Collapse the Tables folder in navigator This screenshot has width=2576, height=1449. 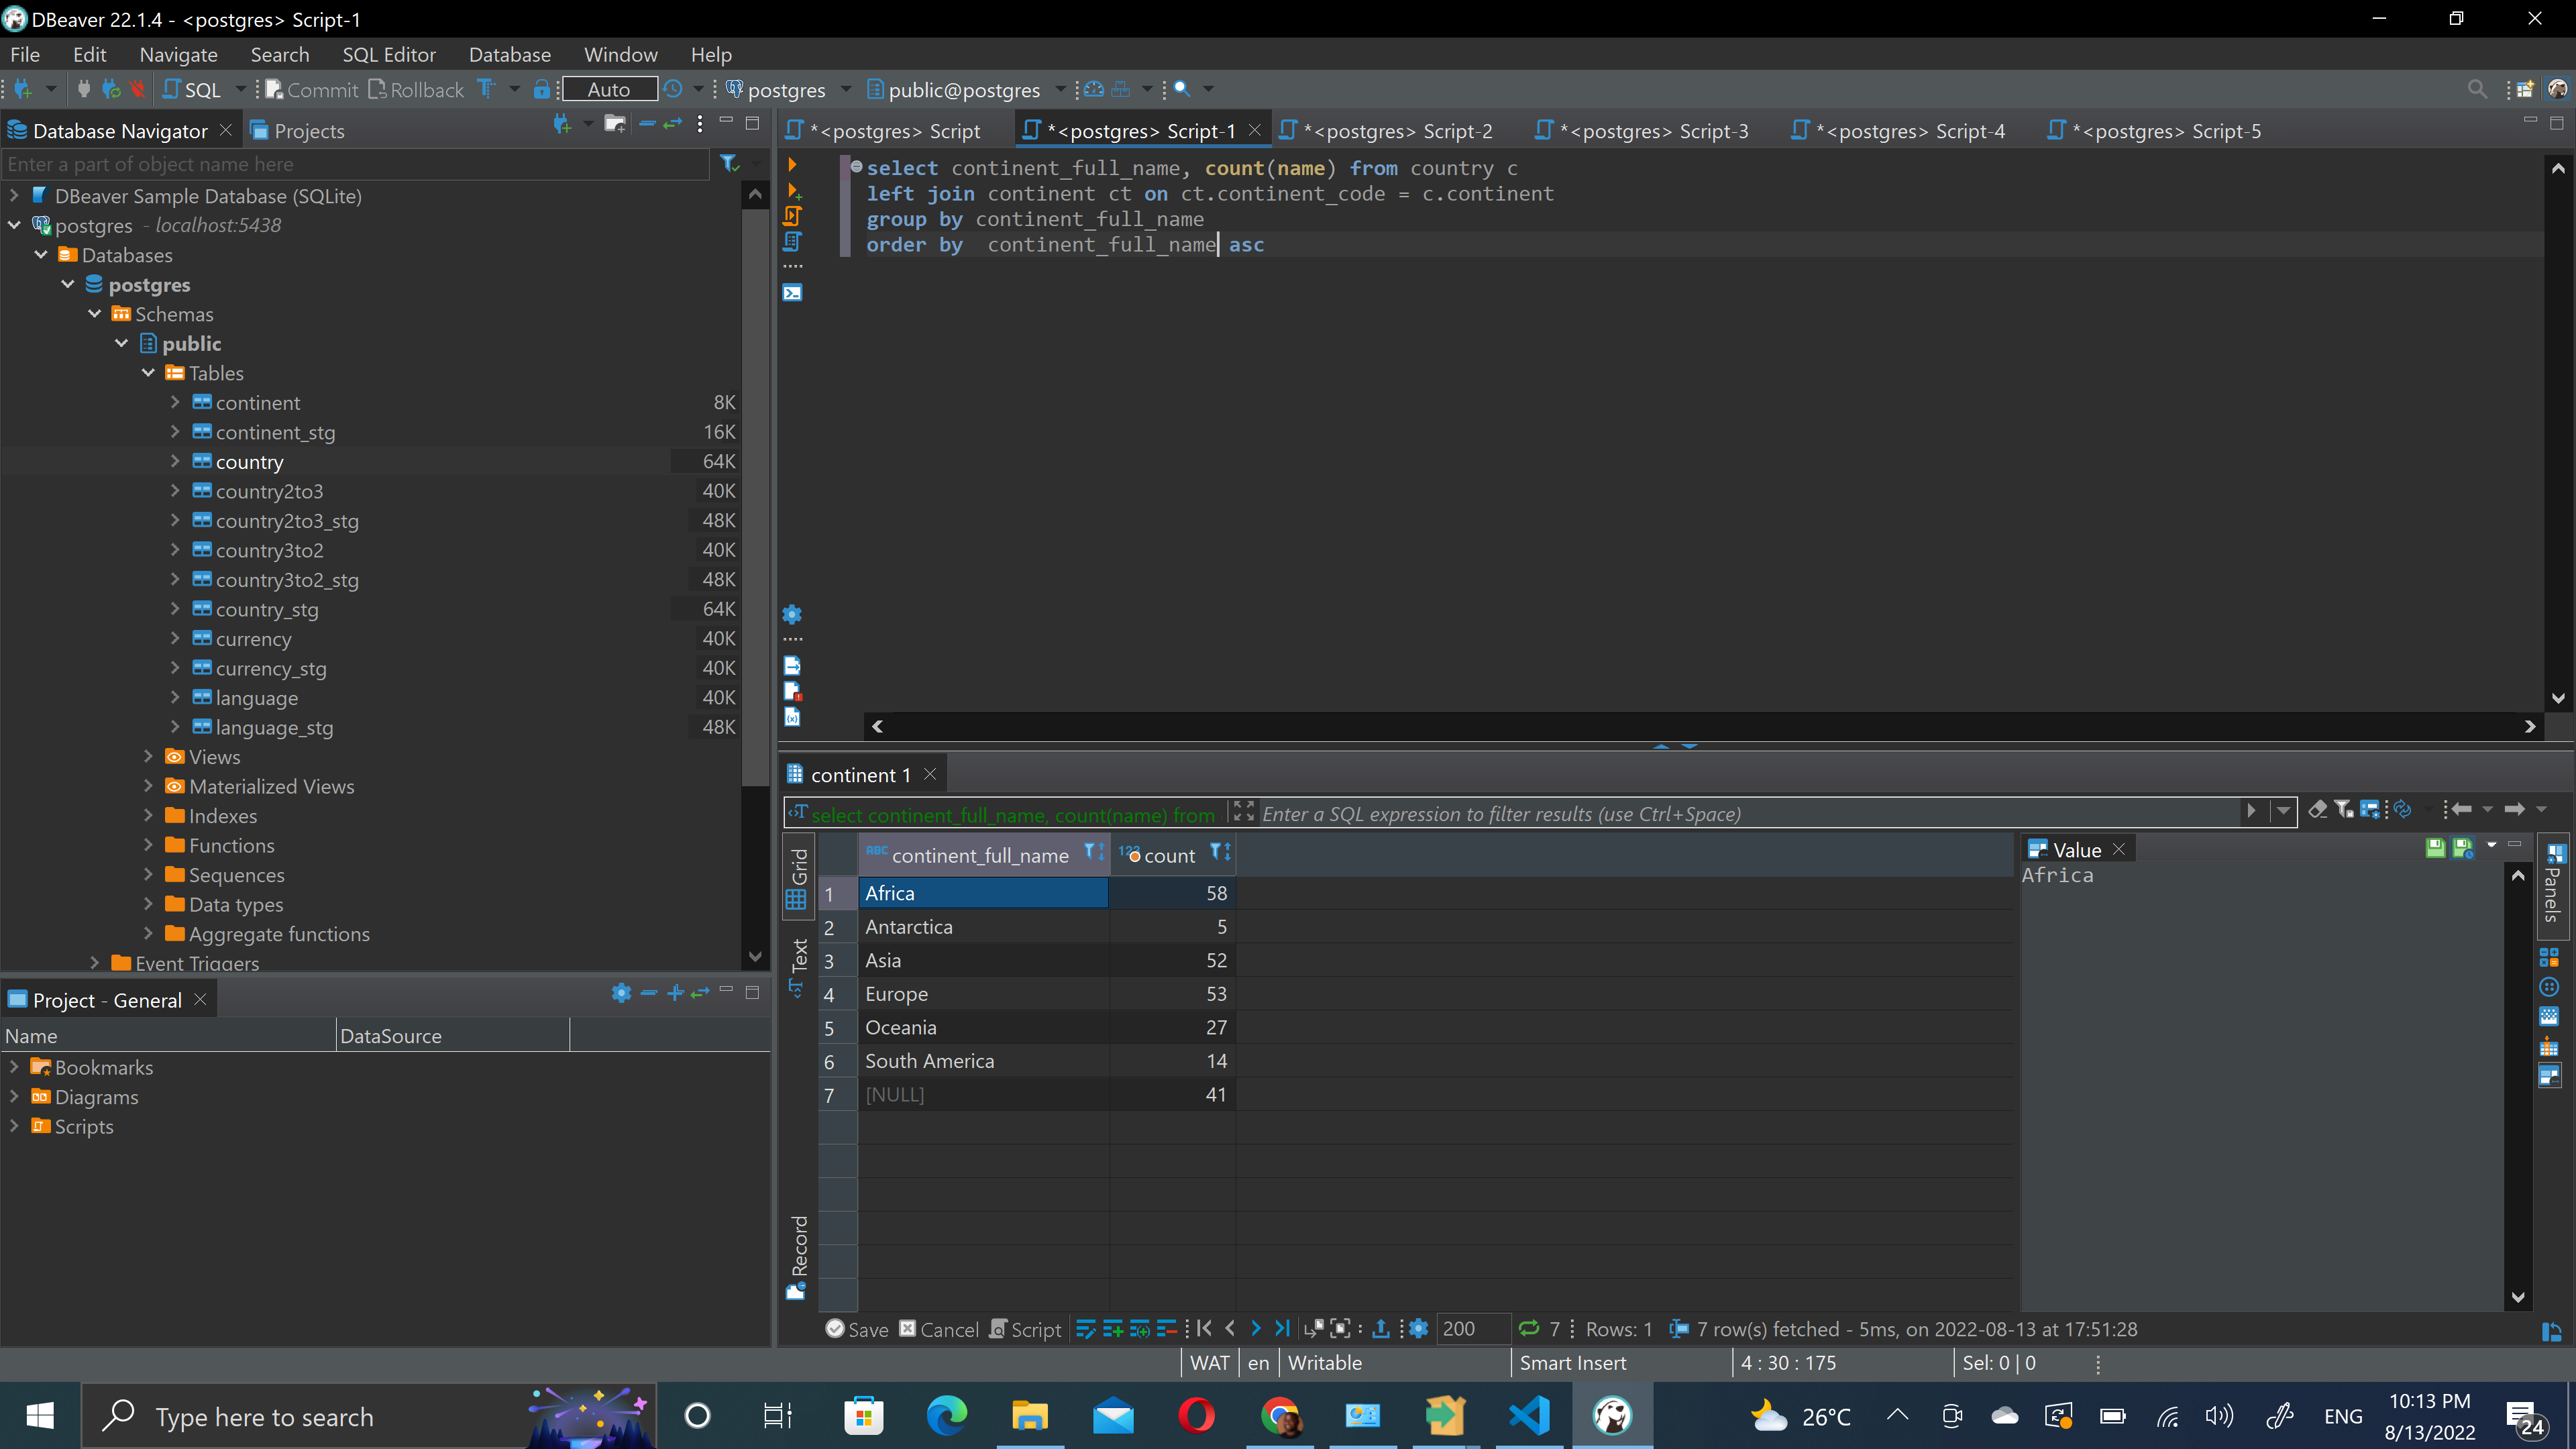148,373
